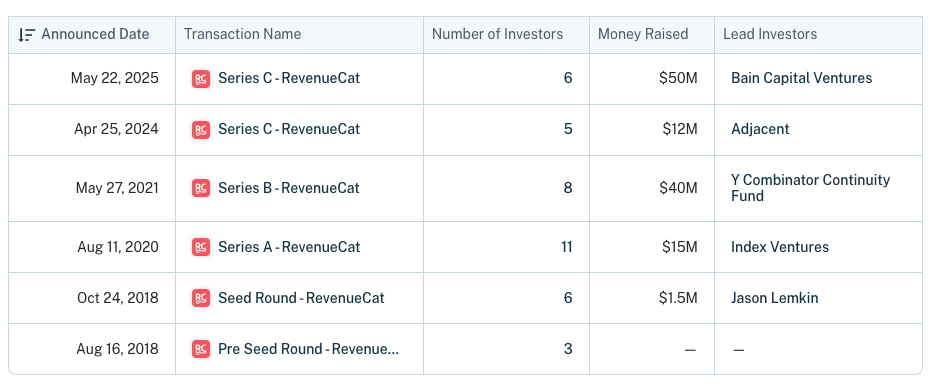Sort by Announced Date column header
This screenshot has width=935, height=388.
pos(95,34)
